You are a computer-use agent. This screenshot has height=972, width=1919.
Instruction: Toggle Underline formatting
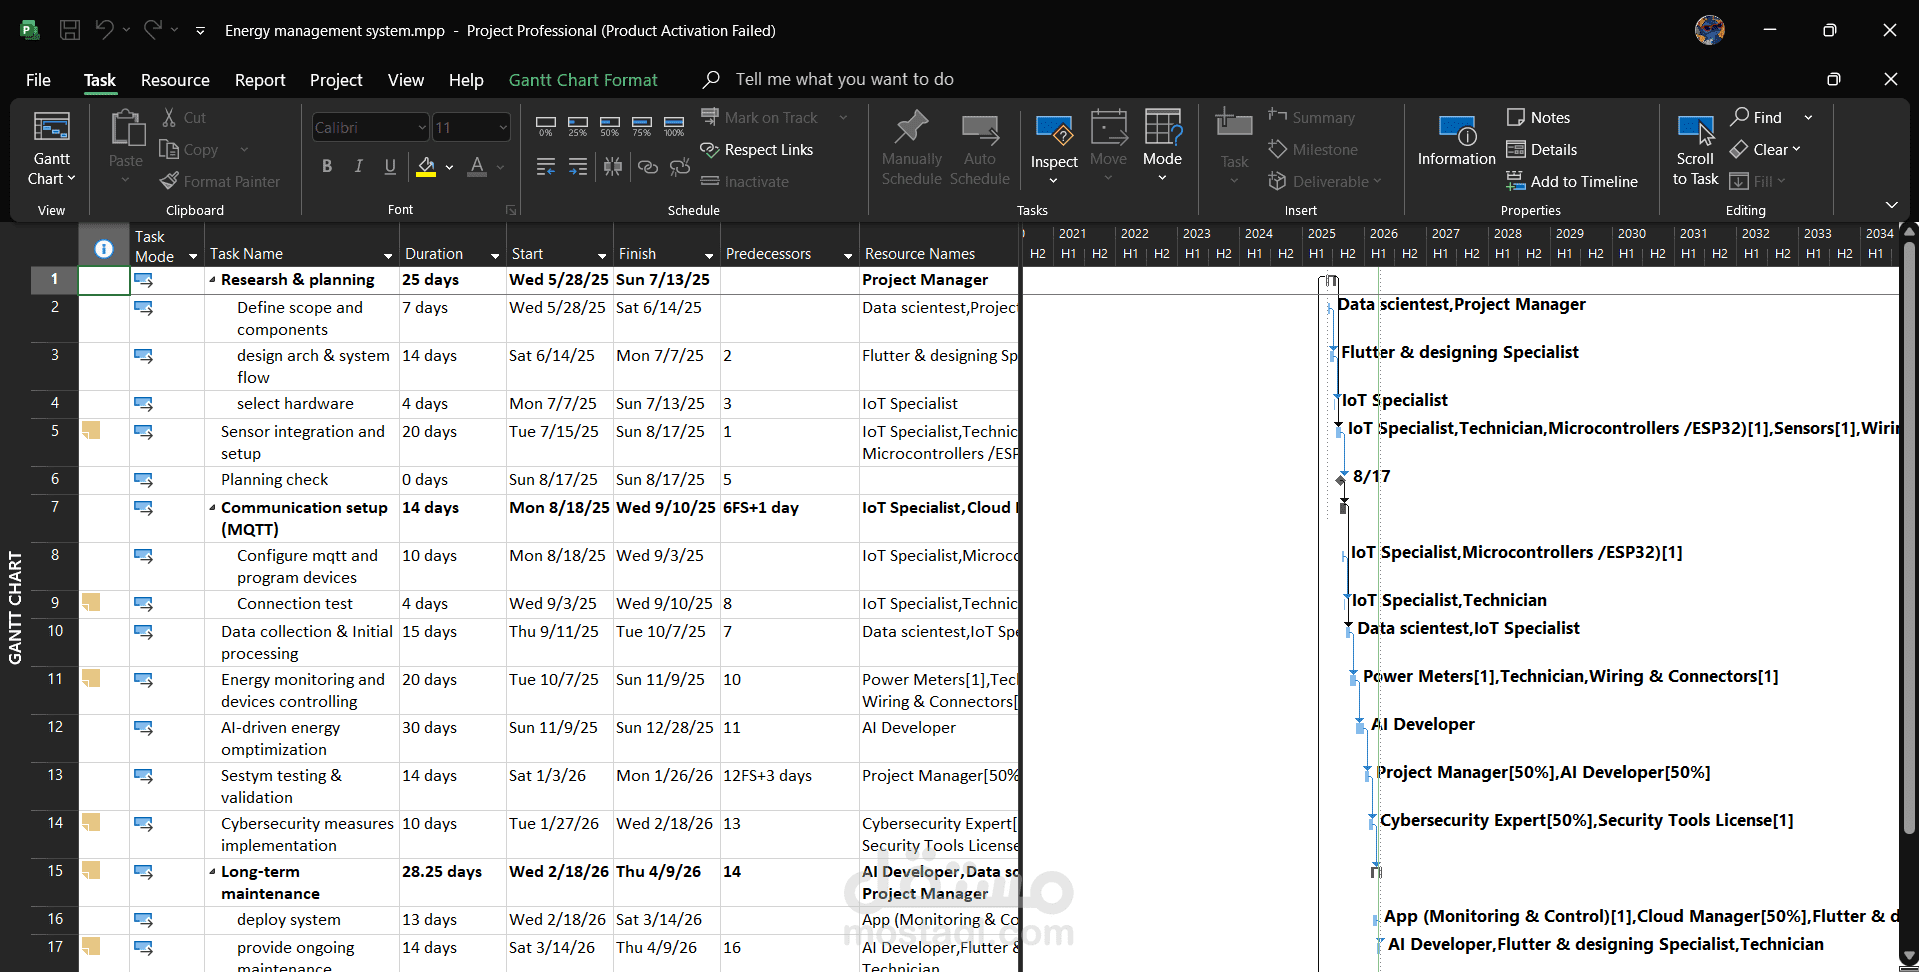pyautogui.click(x=390, y=166)
